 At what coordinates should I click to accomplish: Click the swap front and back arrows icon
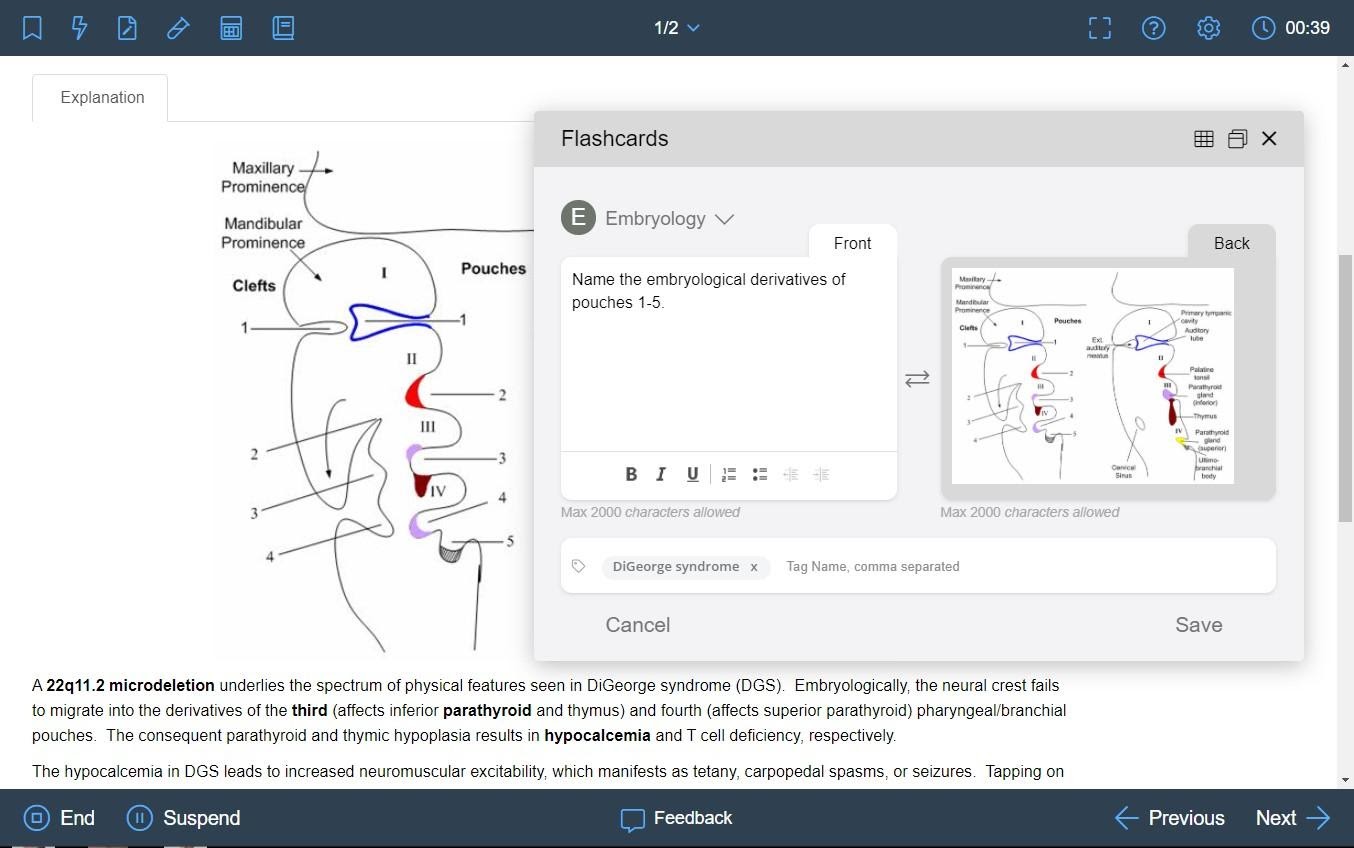tap(917, 378)
